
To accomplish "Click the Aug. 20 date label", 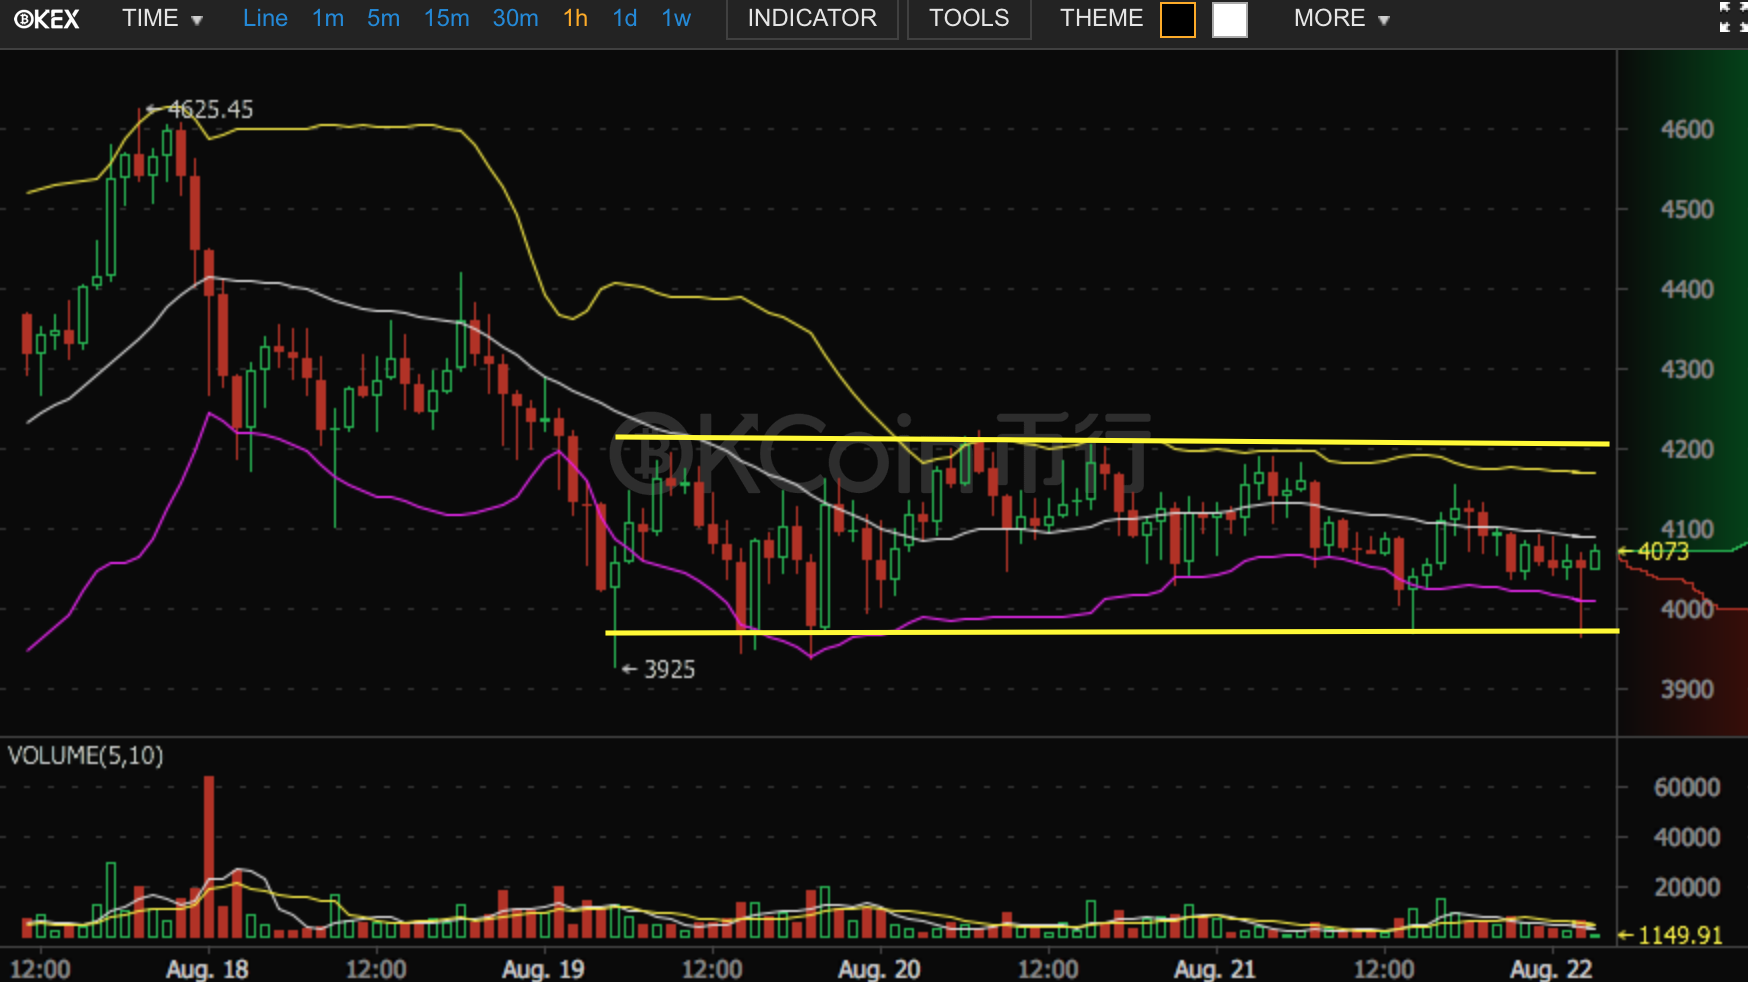I will [879, 969].
